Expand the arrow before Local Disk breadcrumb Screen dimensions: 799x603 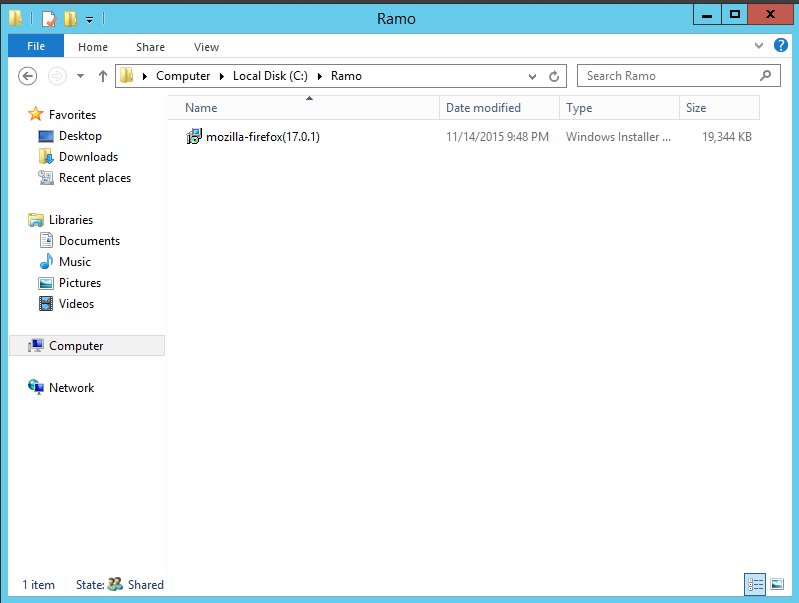[222, 76]
